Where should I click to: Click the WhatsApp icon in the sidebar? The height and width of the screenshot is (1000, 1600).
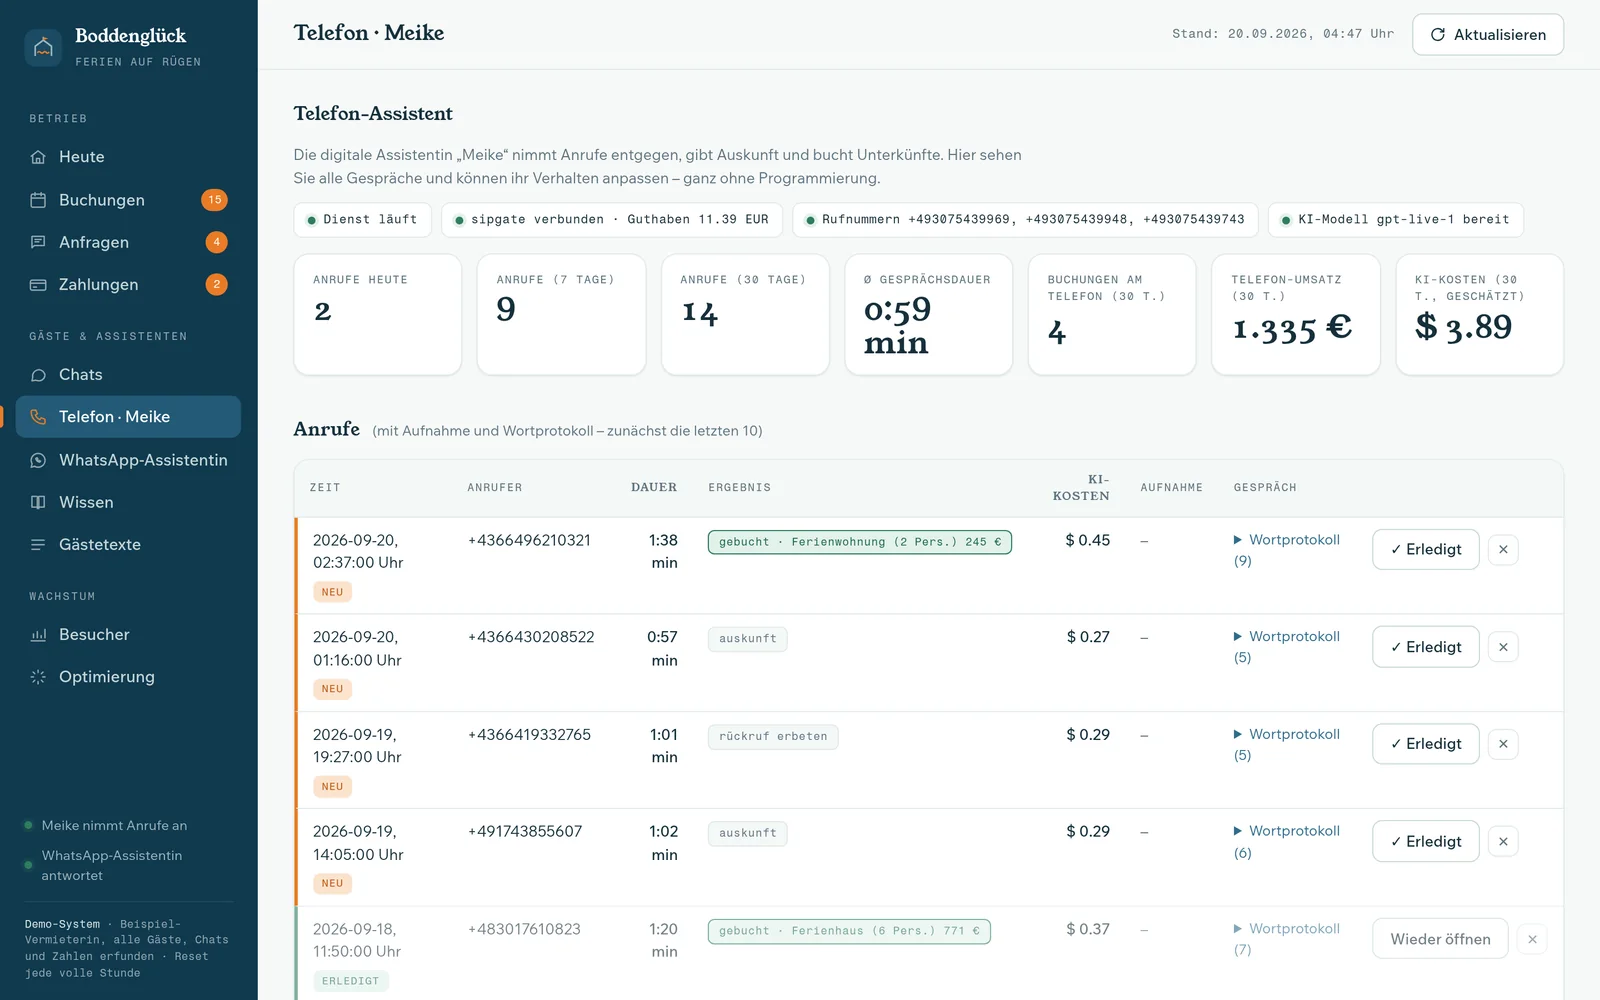(38, 460)
